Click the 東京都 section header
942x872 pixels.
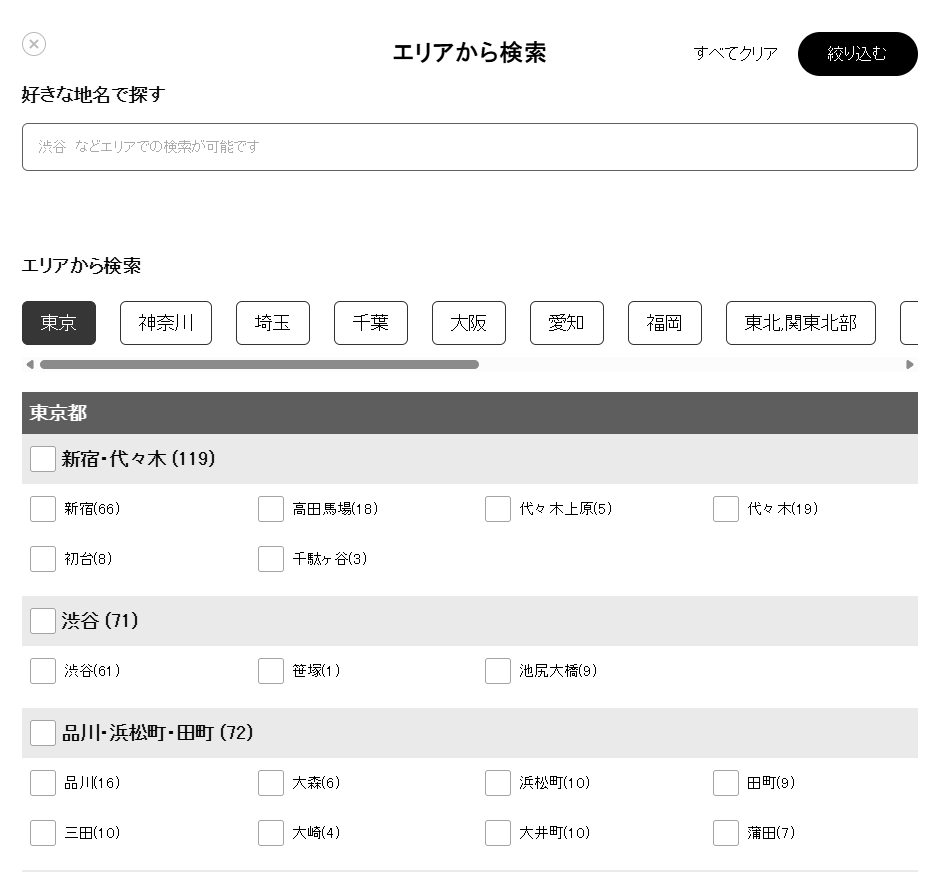point(470,413)
